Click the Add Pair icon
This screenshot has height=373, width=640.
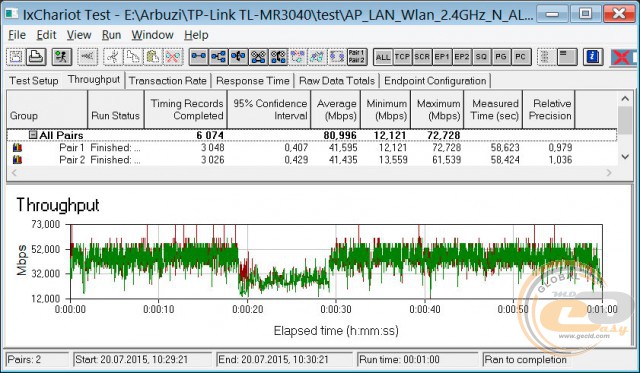tap(198, 57)
